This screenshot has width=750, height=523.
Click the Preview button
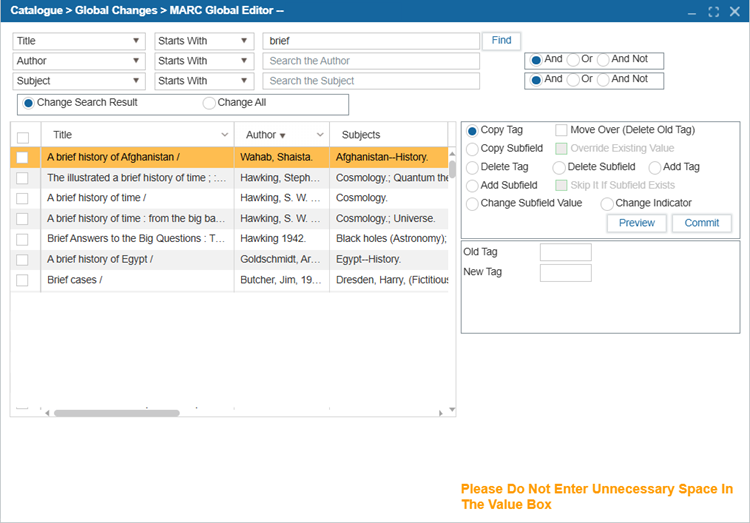pos(637,223)
